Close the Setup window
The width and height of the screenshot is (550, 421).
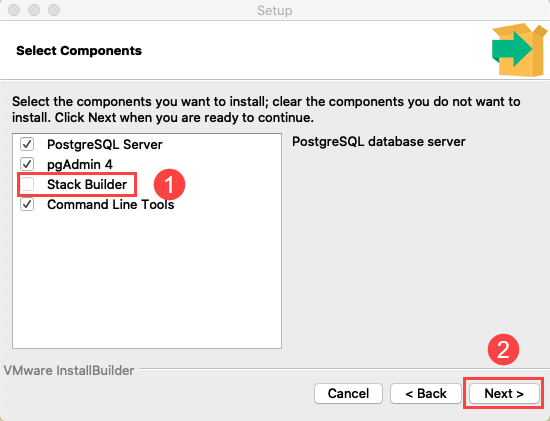point(14,10)
